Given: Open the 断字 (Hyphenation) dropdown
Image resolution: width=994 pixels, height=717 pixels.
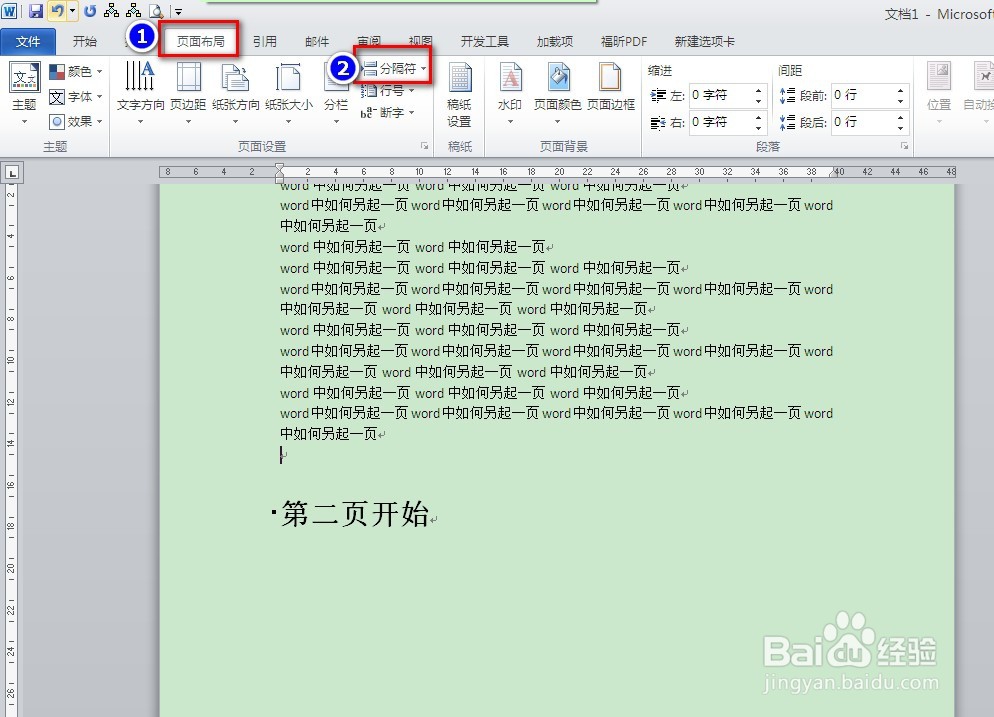Looking at the screenshot, I should click(x=390, y=113).
